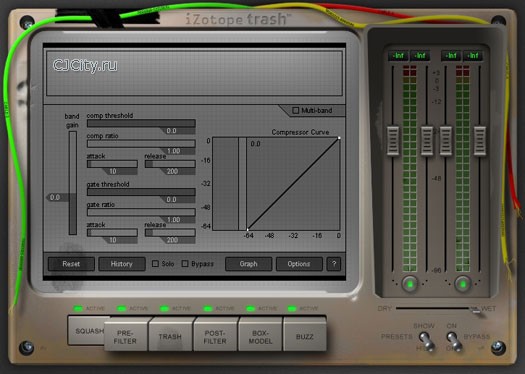Toggle the BUZZ active LED
This screenshot has width=525, height=374.
click(x=292, y=308)
